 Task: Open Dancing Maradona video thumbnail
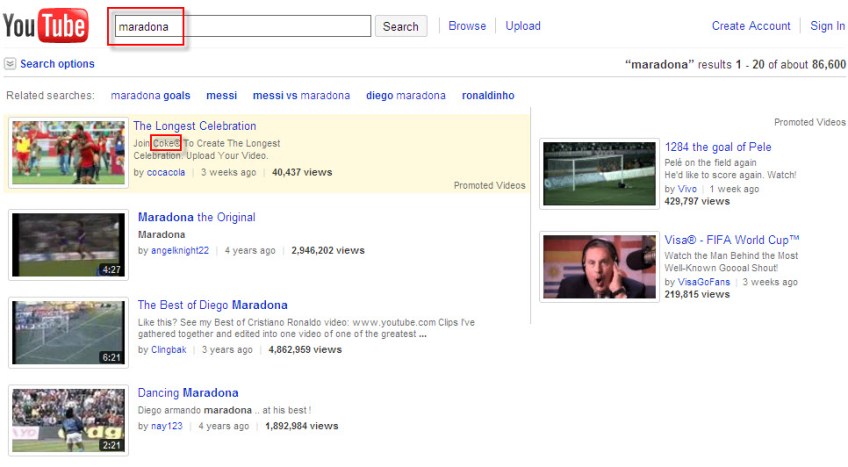(x=68, y=420)
